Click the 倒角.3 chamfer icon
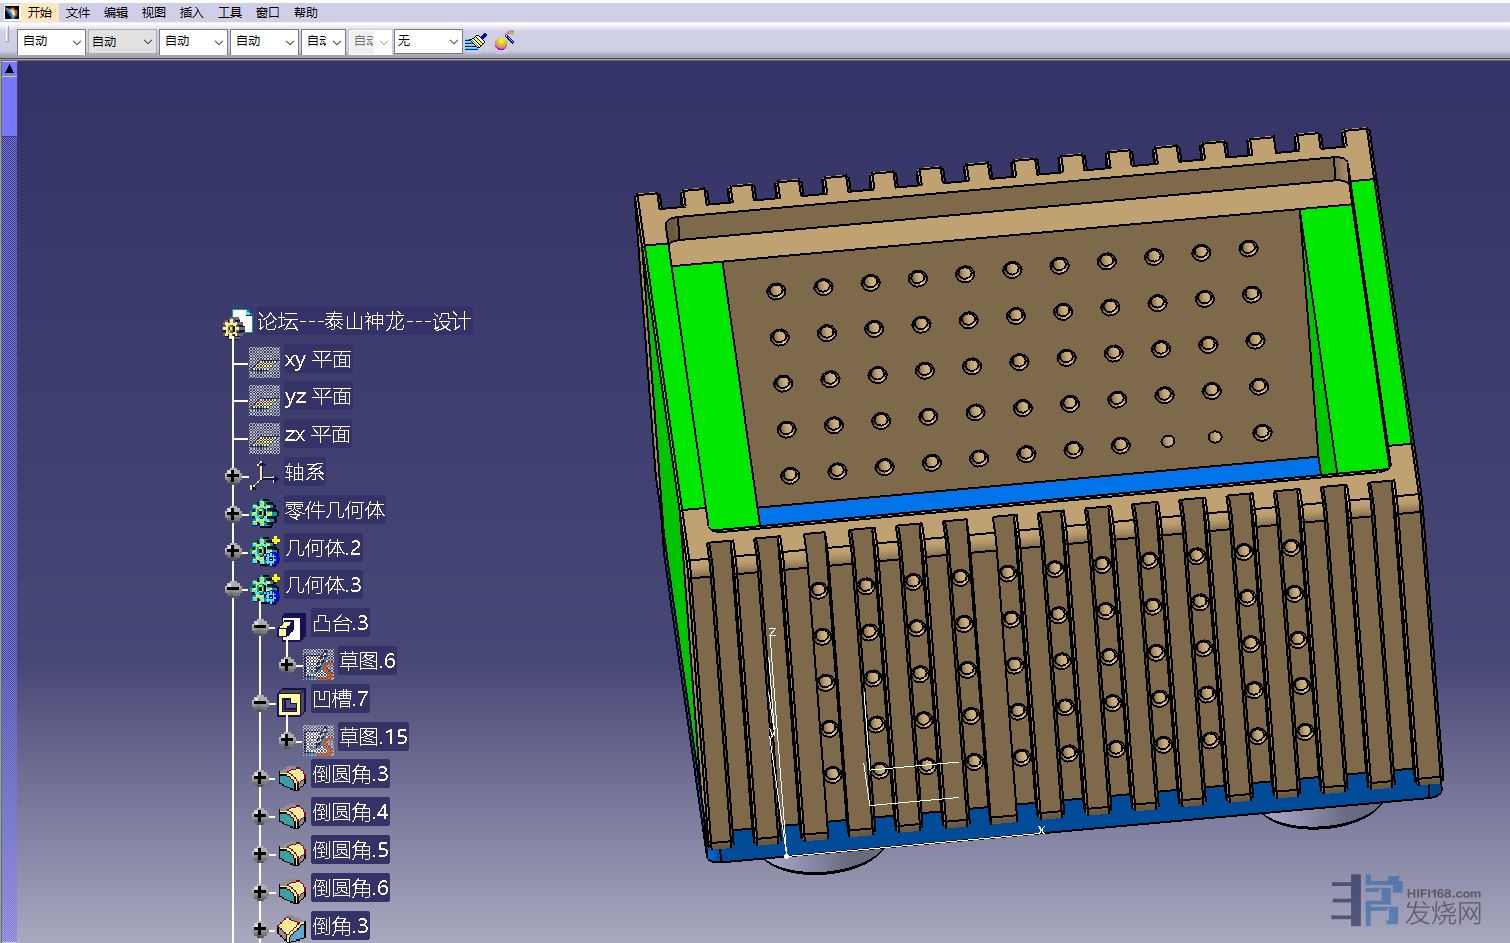Viewport: 1510px width, 943px height. pos(291,928)
